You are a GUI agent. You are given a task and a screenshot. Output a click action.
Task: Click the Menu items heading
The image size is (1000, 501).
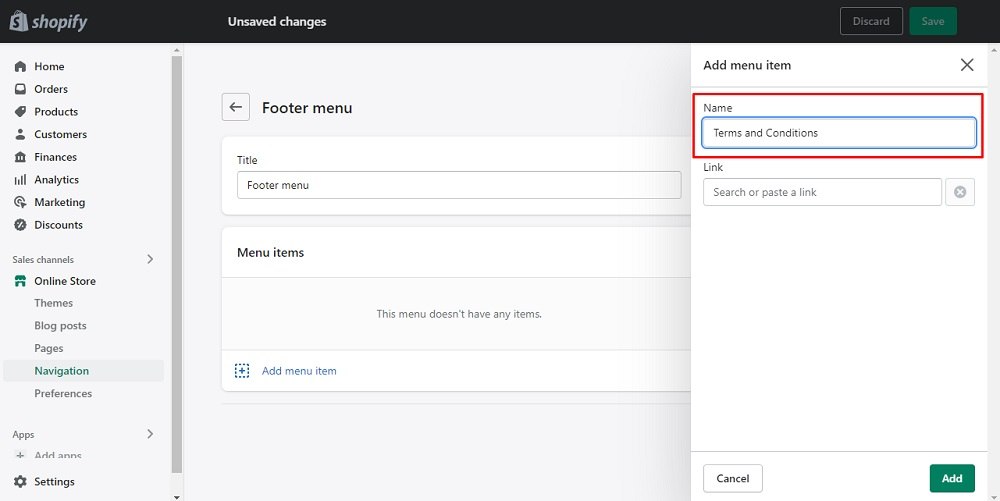pos(270,252)
